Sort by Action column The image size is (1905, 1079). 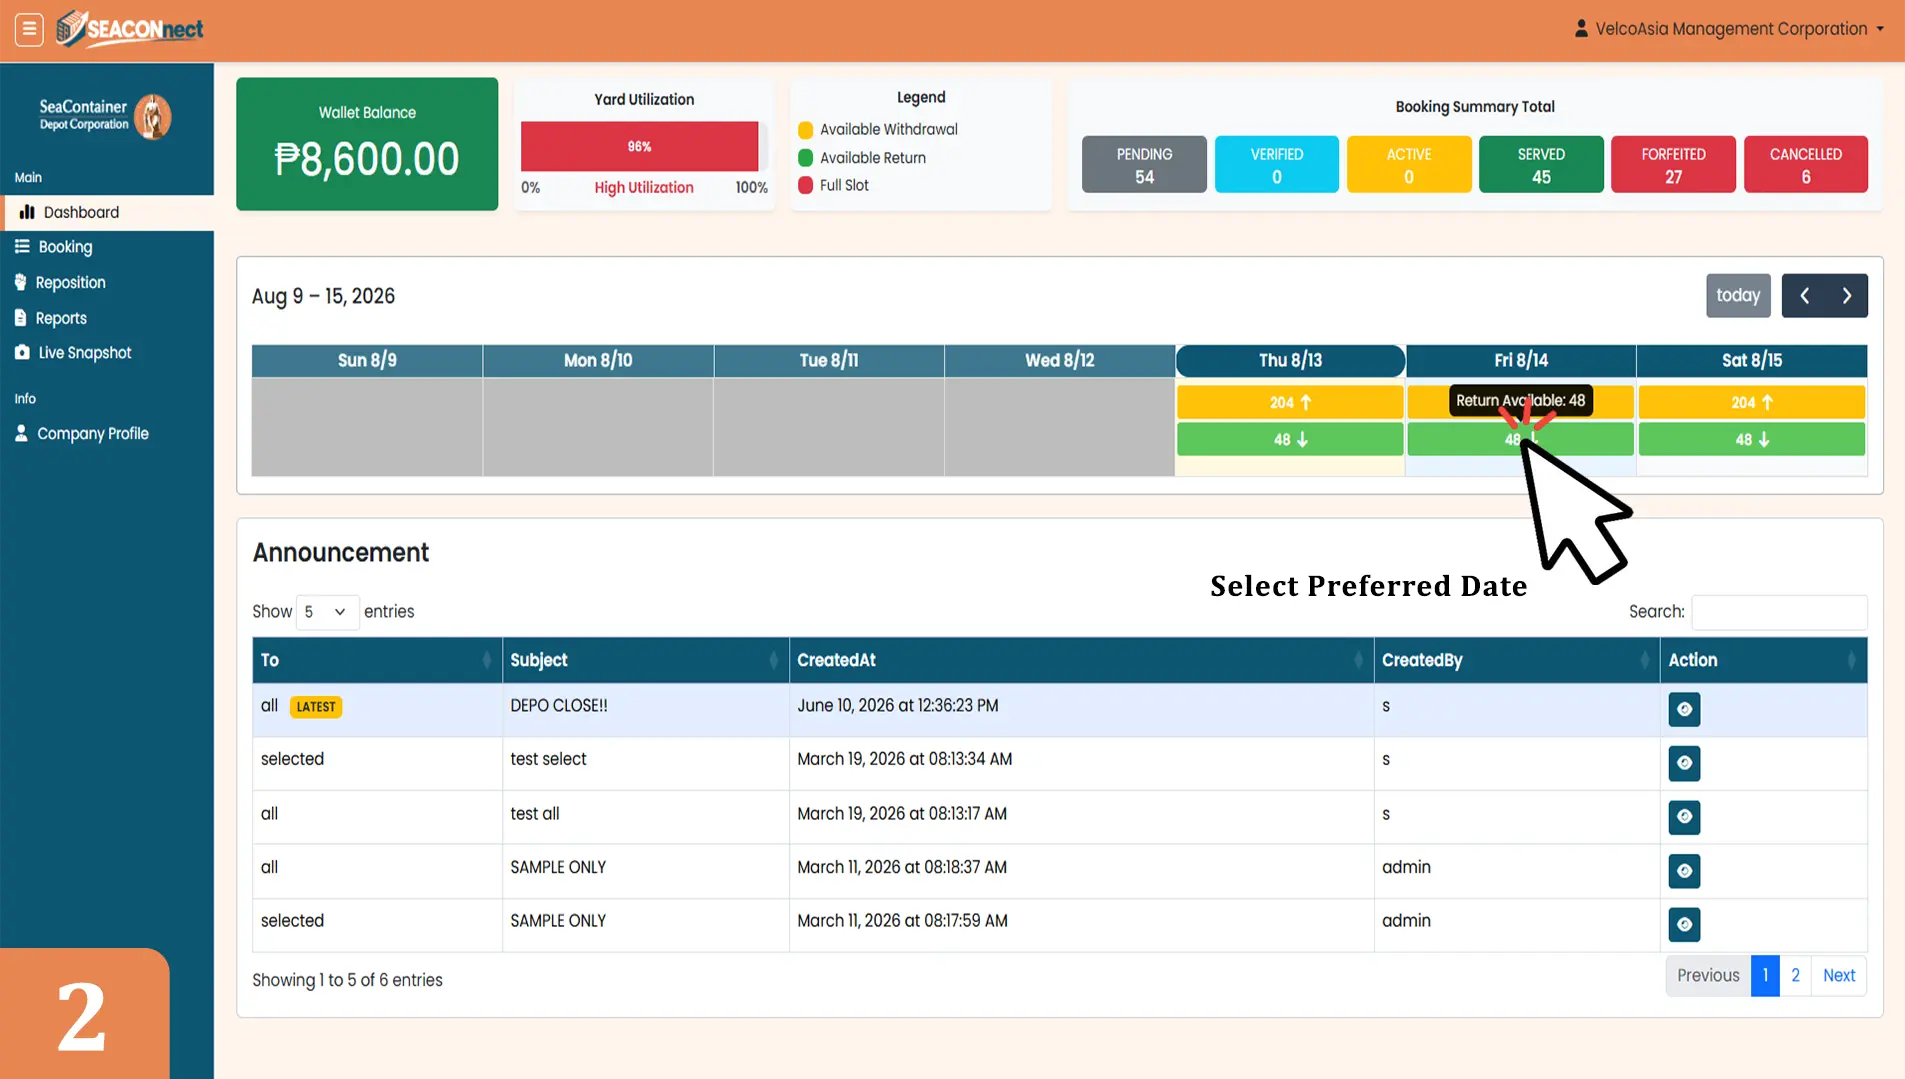tap(1764, 660)
